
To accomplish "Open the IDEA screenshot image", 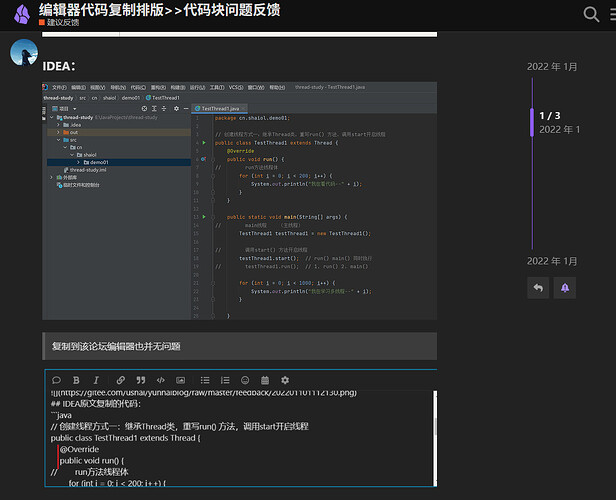I will (x=240, y=201).
